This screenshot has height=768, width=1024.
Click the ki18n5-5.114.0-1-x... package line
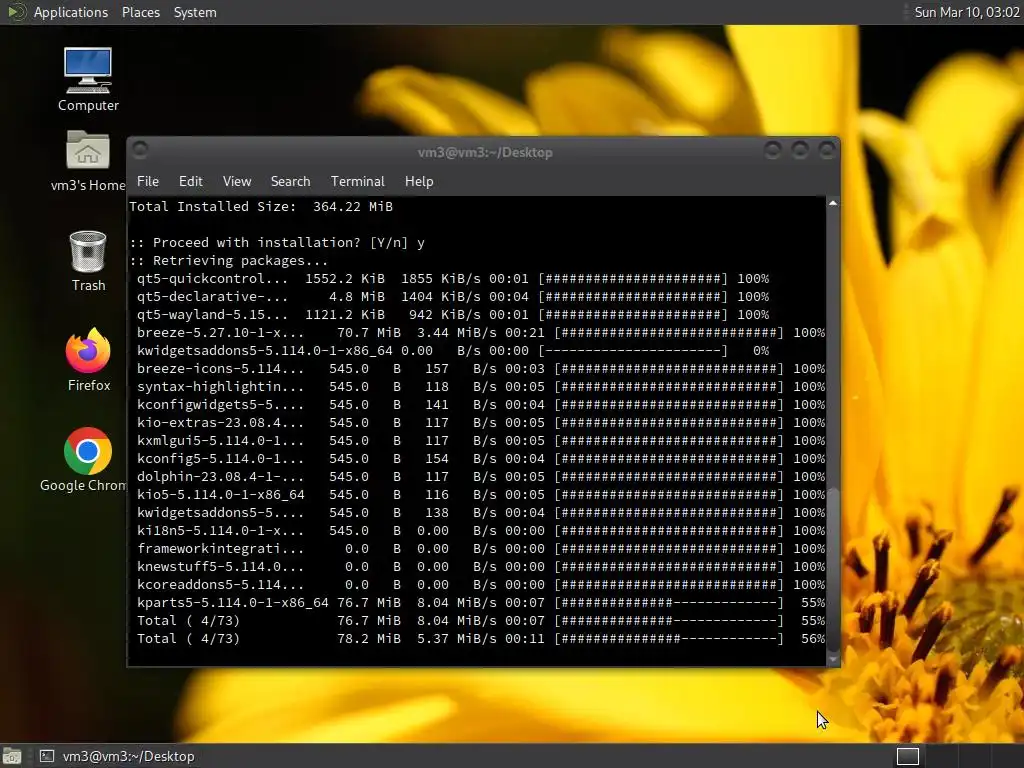(x=481, y=530)
